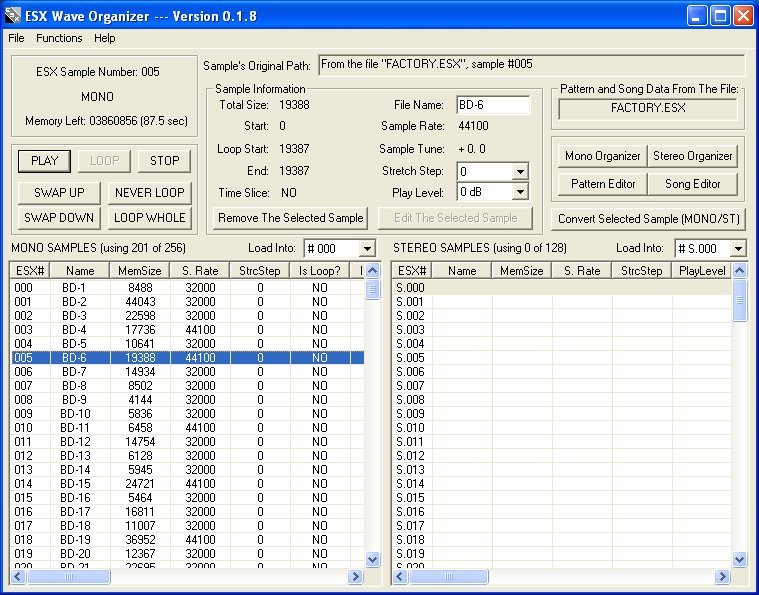Click stereo list vertical scroll up arrow
Screen dimensions: 759x595
[739, 271]
